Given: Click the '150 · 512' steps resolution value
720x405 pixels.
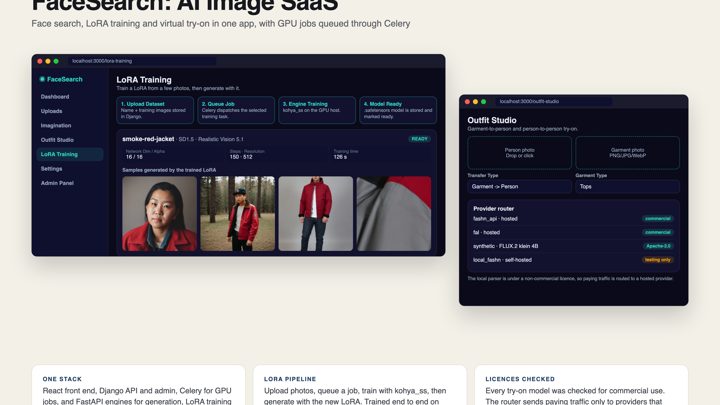Looking at the screenshot, I should coord(241,157).
